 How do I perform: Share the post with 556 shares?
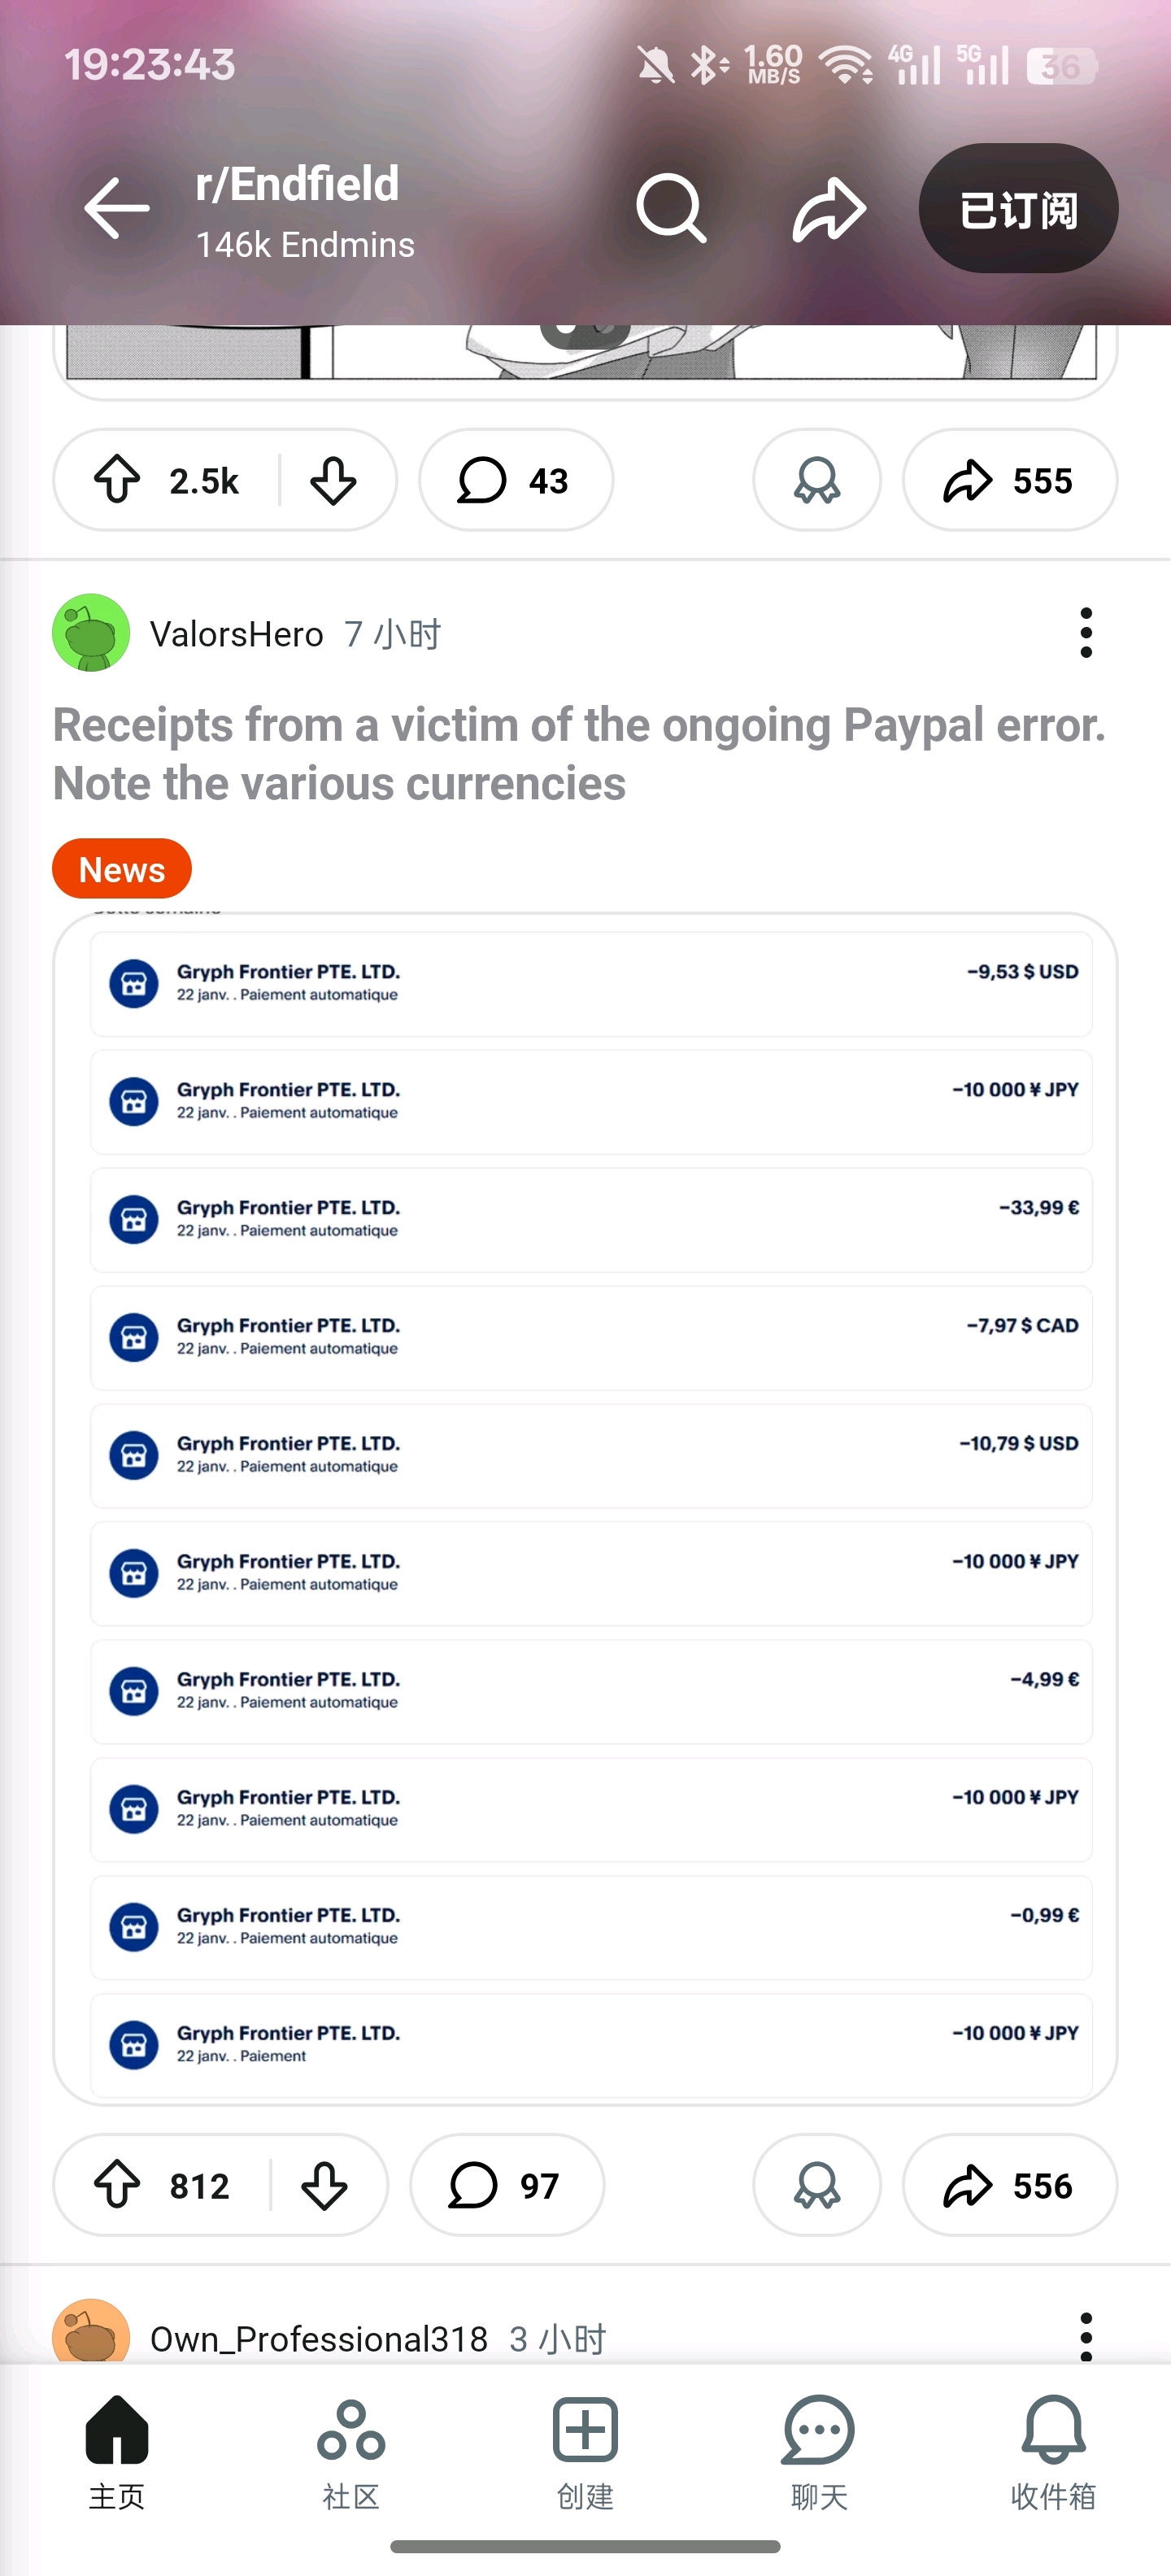click(x=1009, y=2185)
